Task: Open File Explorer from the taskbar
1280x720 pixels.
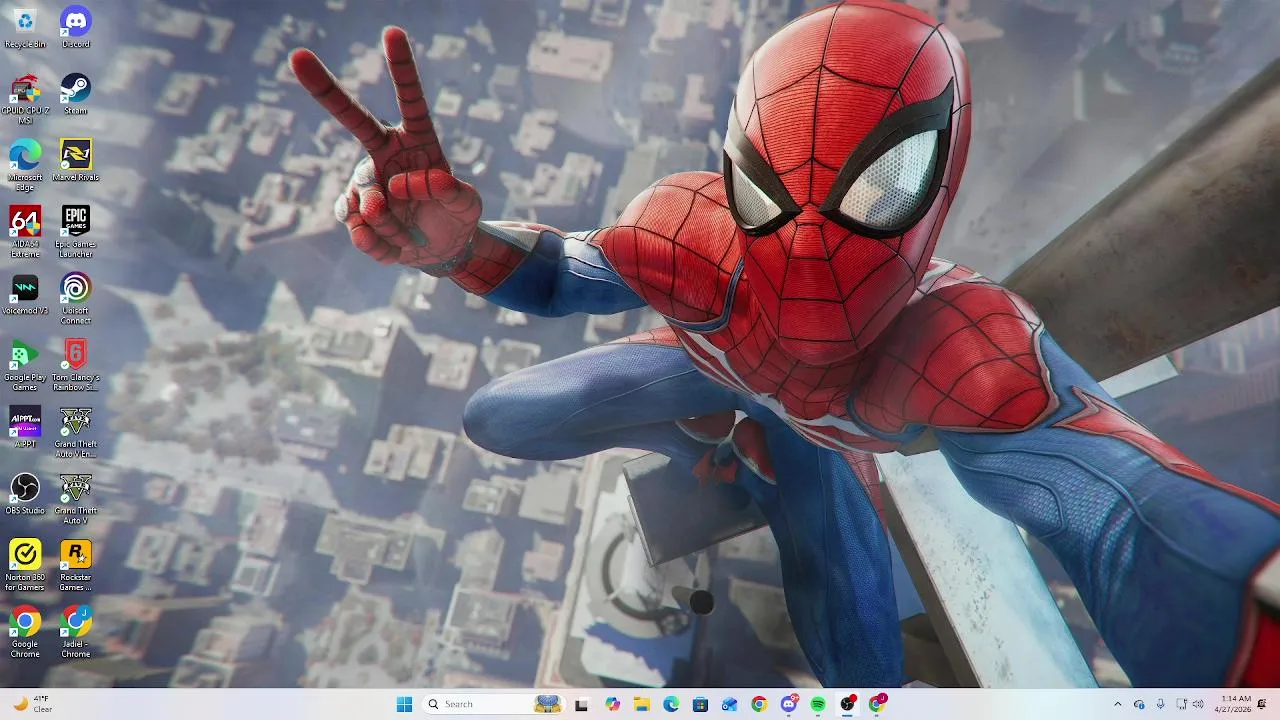Action: (x=642, y=704)
